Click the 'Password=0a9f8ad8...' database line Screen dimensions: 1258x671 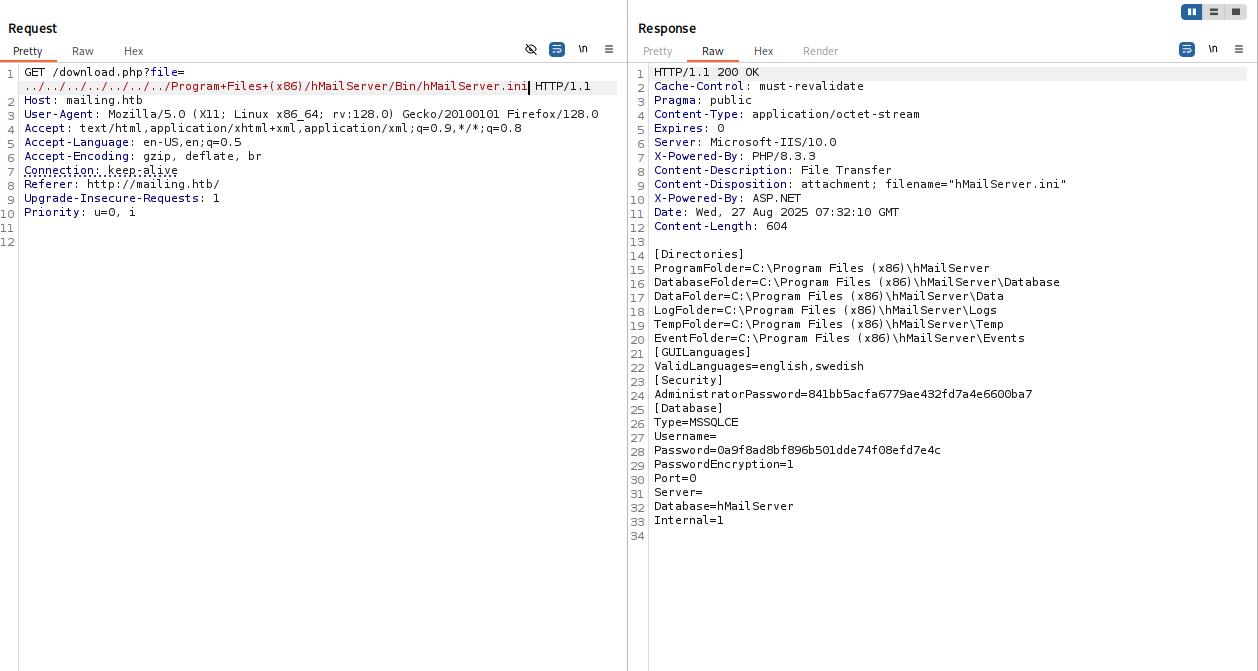coord(798,450)
